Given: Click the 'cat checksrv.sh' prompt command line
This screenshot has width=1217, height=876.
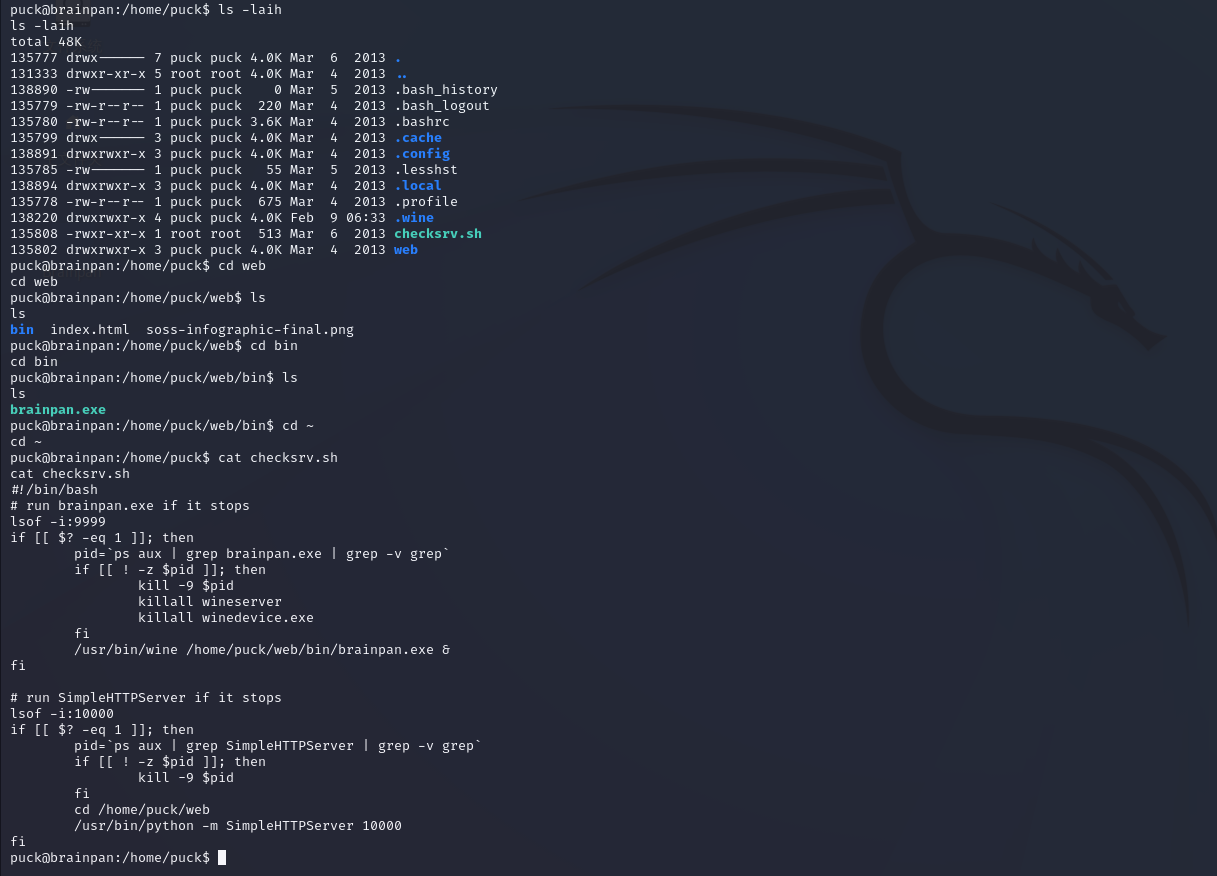Looking at the screenshot, I should (x=174, y=458).
